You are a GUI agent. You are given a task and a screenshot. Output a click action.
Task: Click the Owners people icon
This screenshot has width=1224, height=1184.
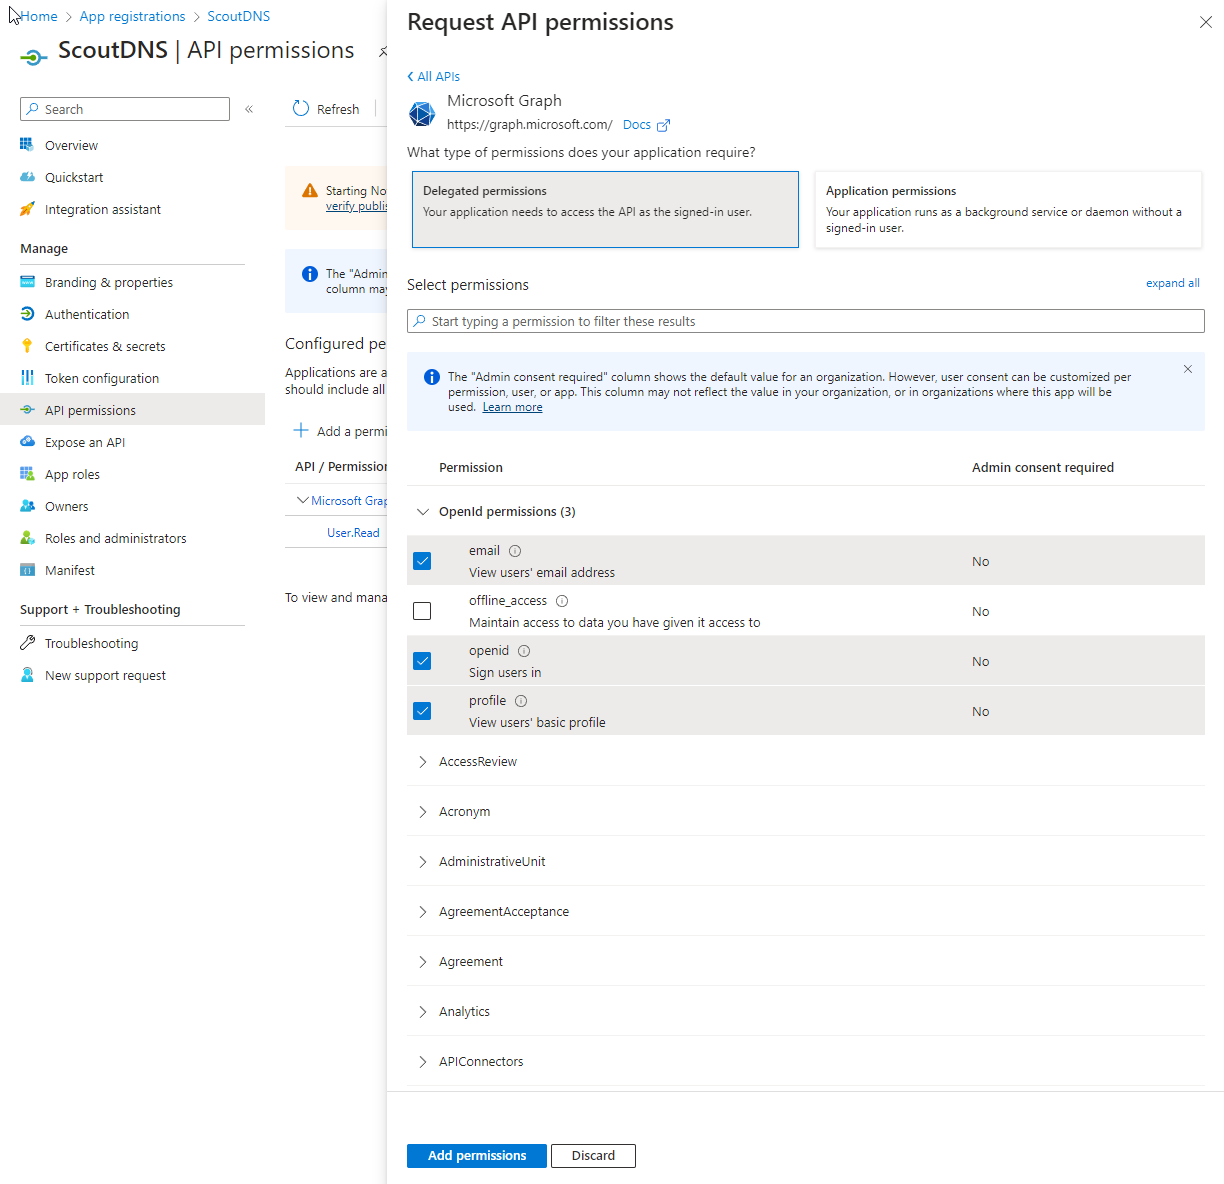27,506
